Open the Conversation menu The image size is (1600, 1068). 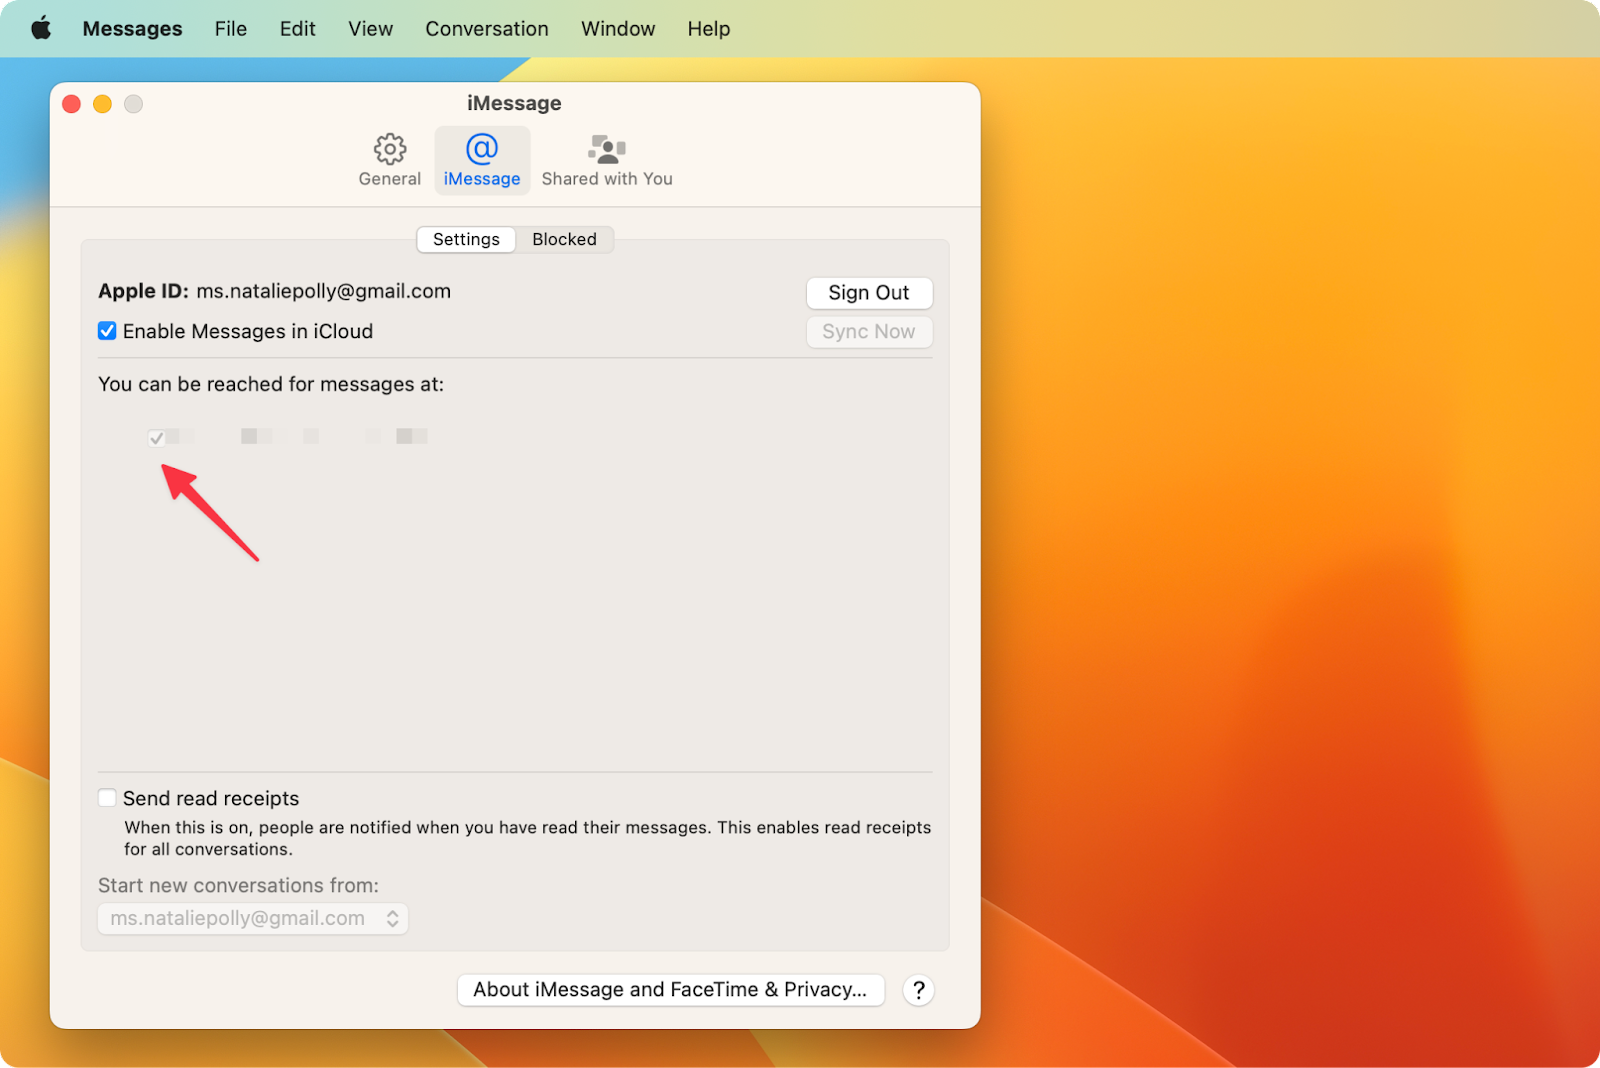click(x=487, y=28)
